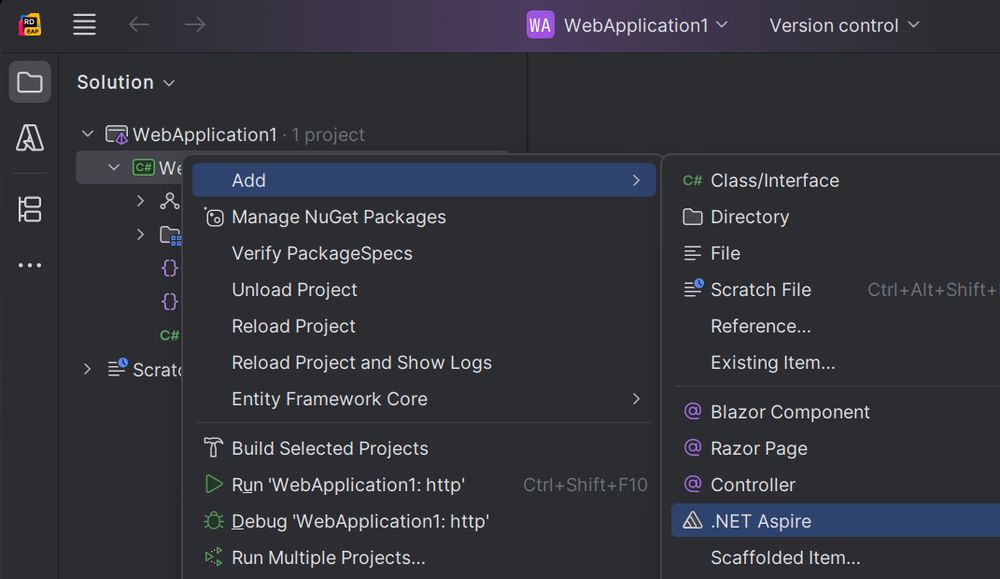The height and width of the screenshot is (579, 1000).
Task: Expand the Dependencies node in tree
Action: coord(140,201)
